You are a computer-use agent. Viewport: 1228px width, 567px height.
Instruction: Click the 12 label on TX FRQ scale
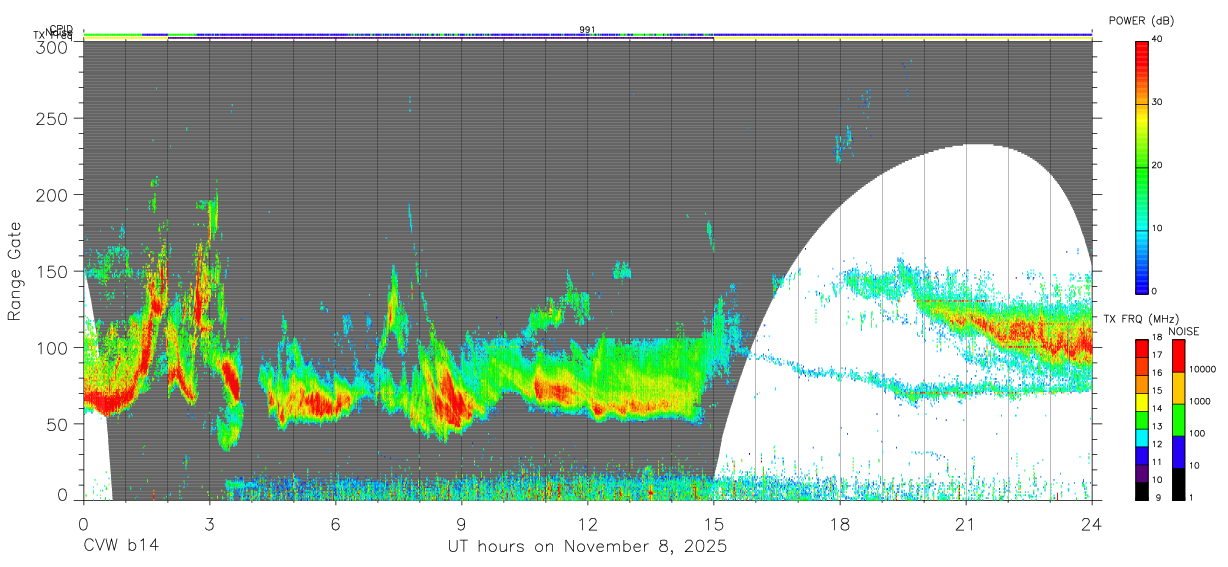tap(1159, 444)
